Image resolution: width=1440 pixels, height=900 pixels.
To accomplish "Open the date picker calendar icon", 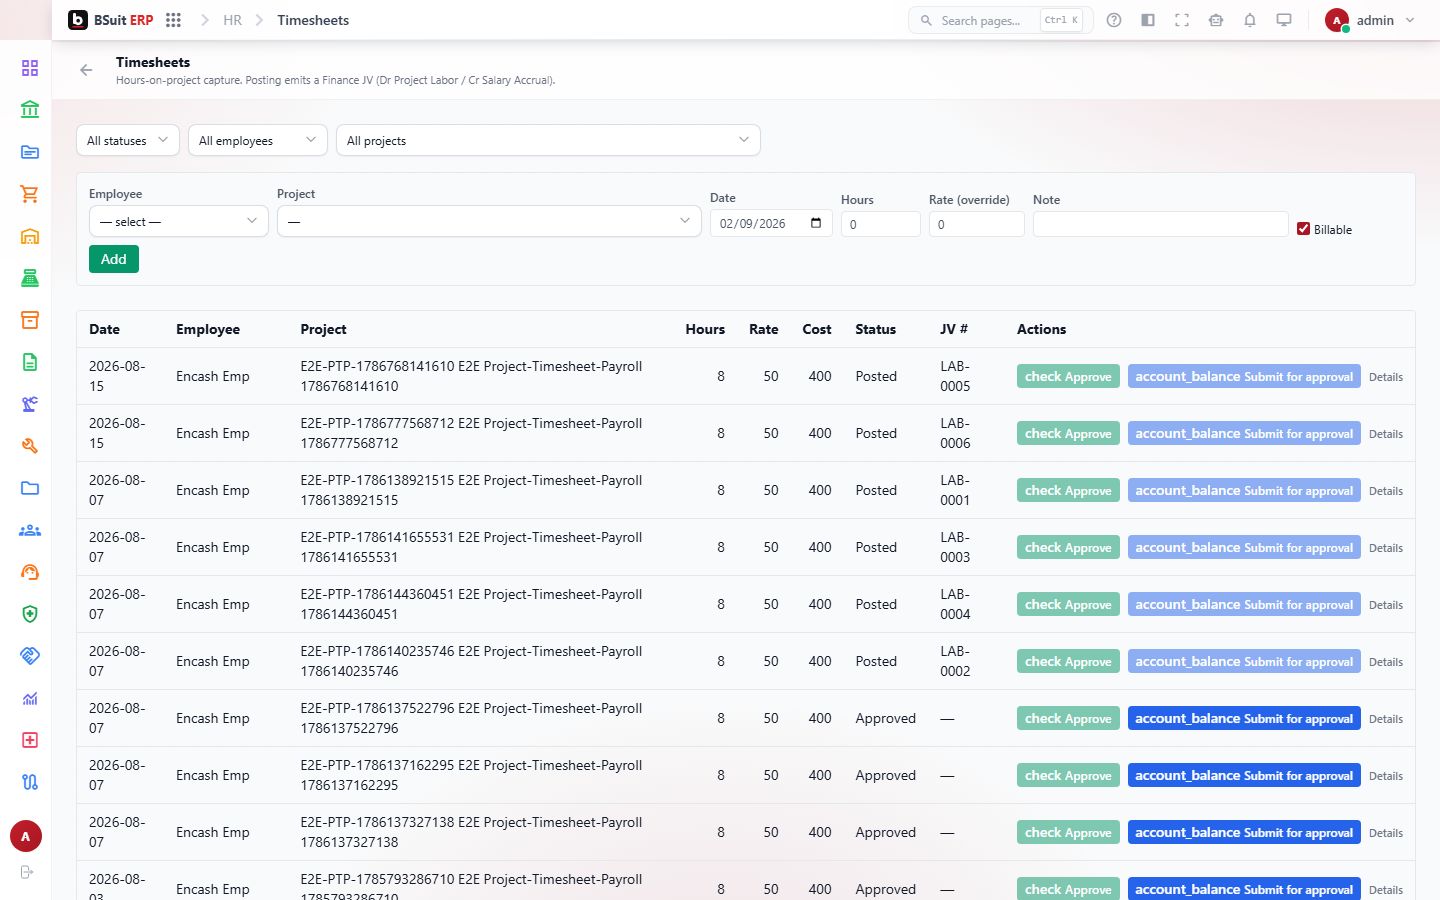I will click(x=816, y=223).
